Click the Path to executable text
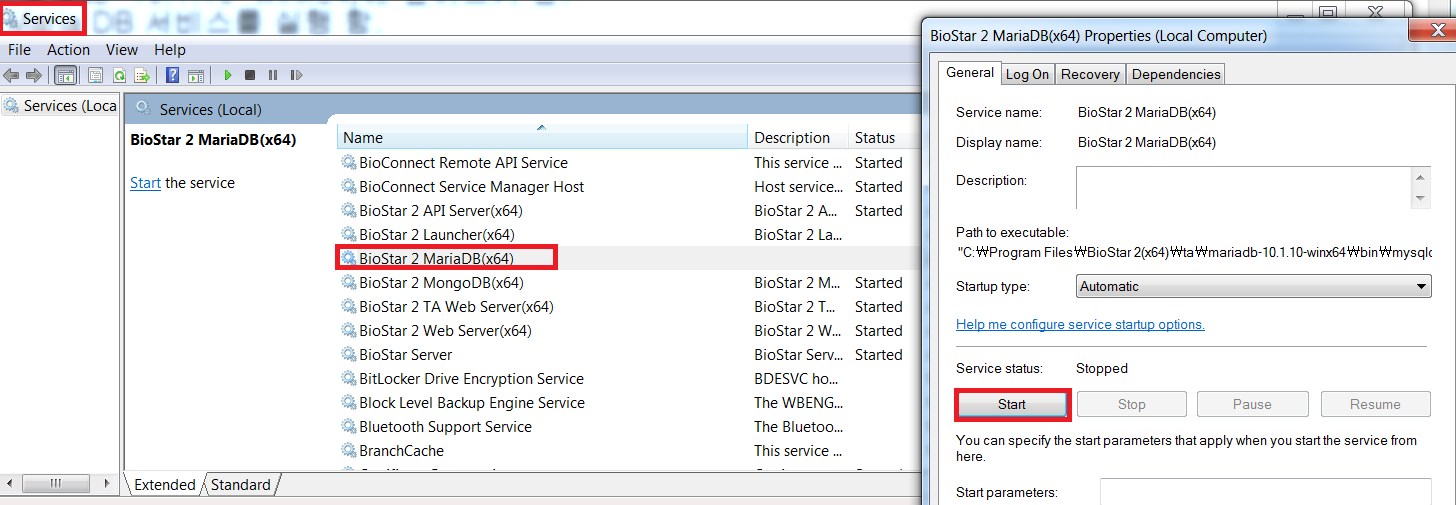1456x505 pixels. point(1196,252)
